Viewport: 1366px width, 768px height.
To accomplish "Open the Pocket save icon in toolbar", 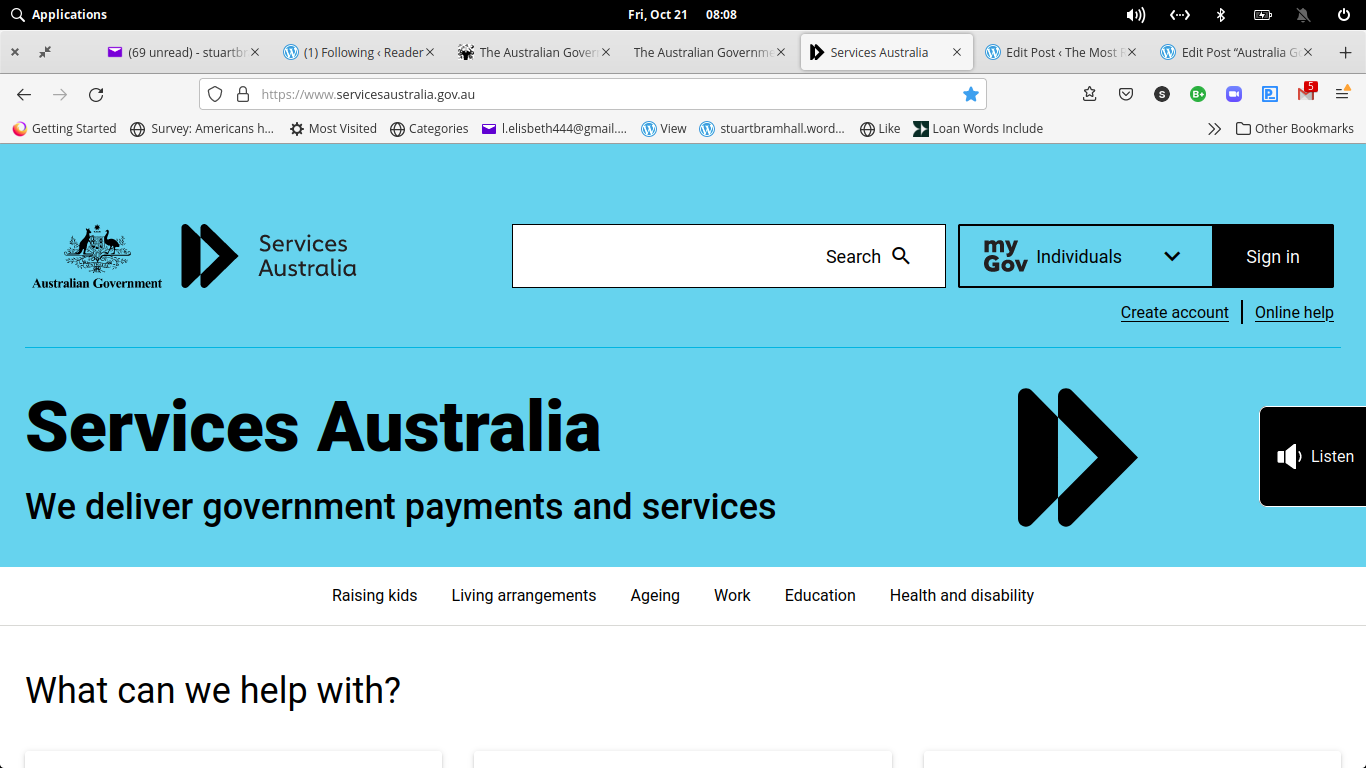I will (1126, 94).
